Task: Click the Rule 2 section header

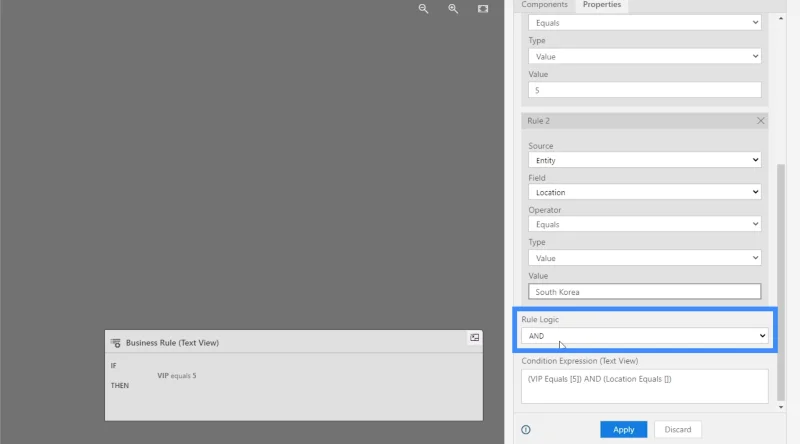Action: click(645, 121)
